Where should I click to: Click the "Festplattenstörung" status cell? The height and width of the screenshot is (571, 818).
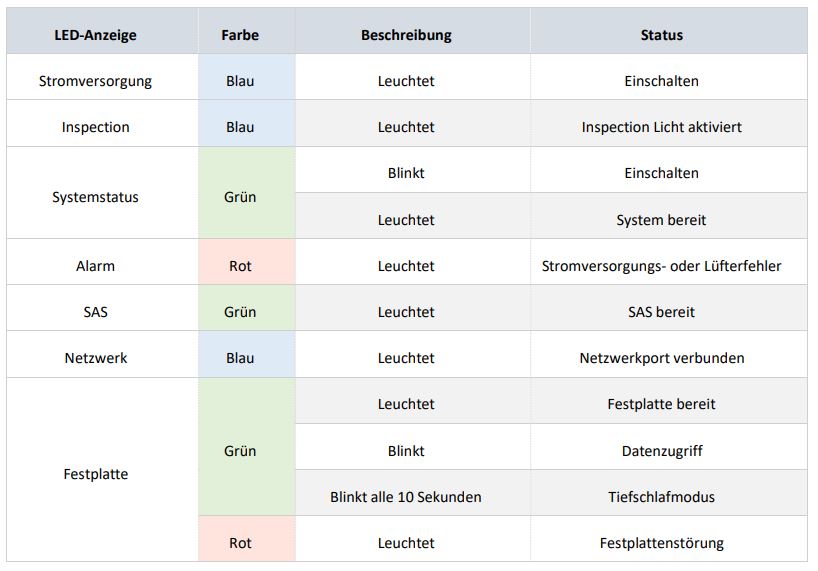point(661,543)
